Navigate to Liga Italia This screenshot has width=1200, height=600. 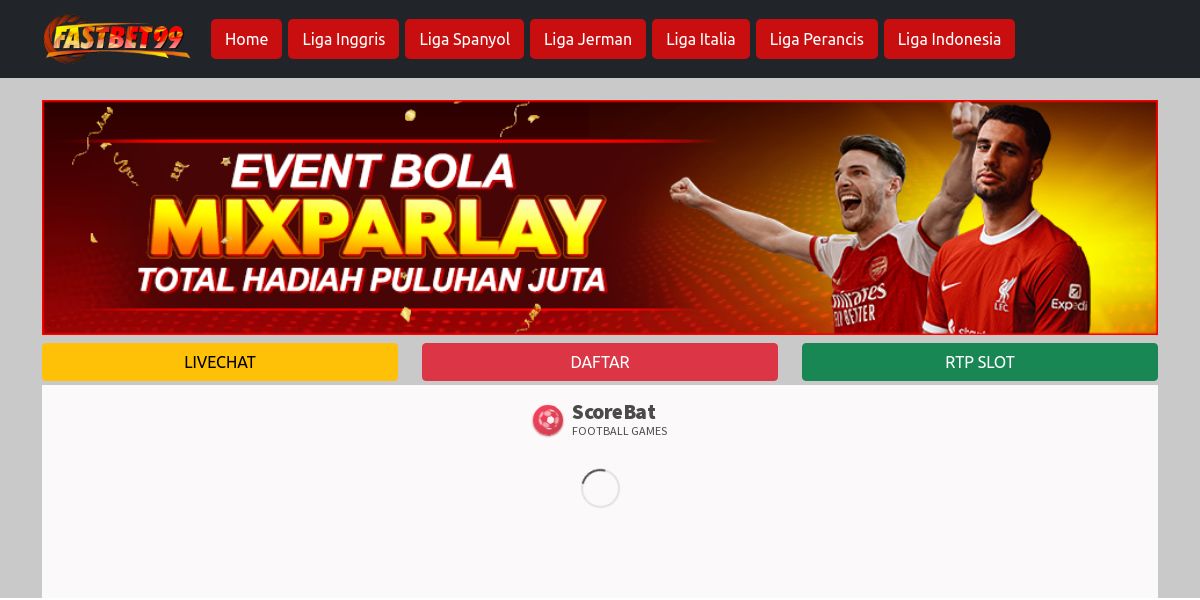(701, 39)
